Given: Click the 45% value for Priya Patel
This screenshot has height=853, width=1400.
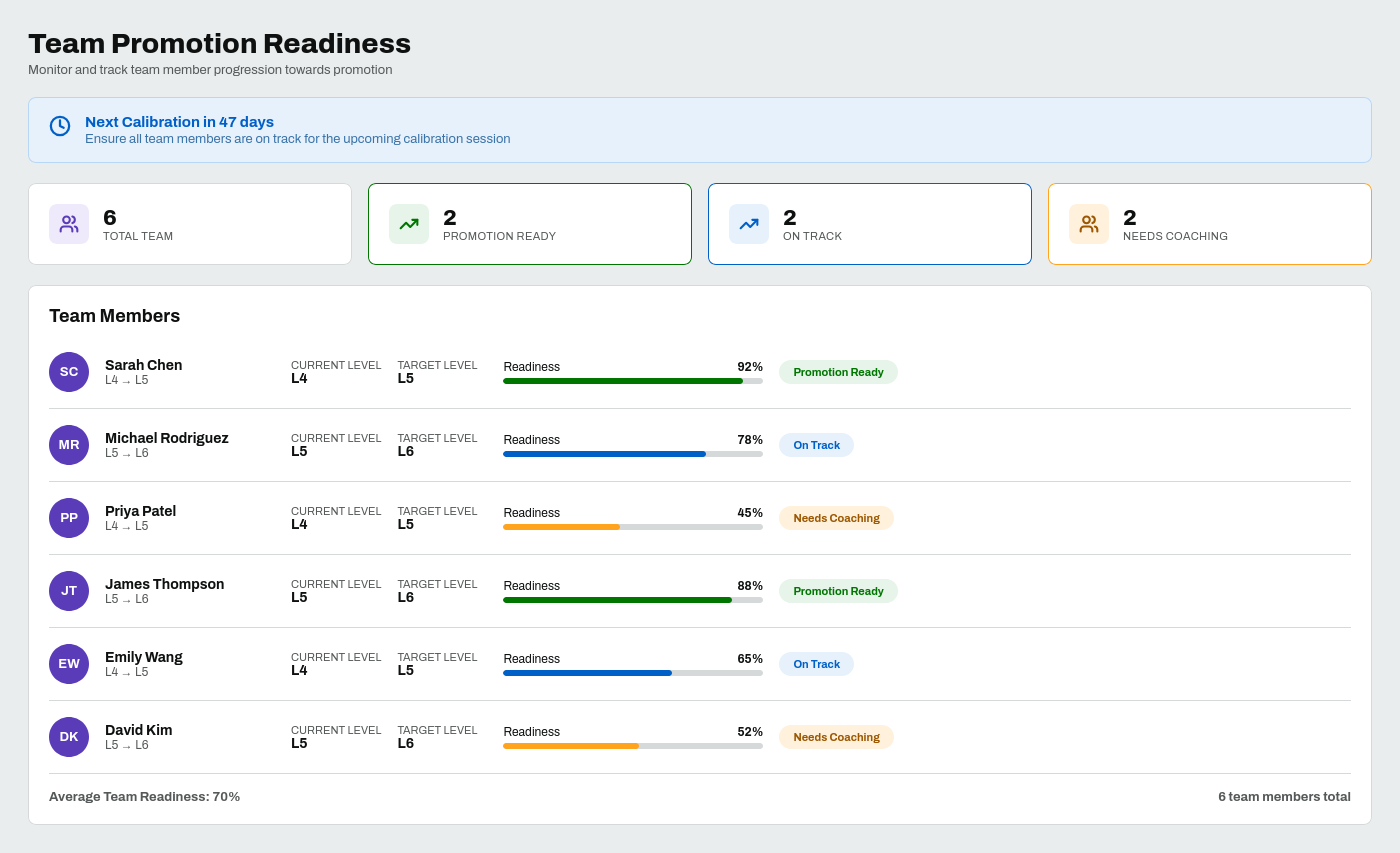Looking at the screenshot, I should (750, 513).
